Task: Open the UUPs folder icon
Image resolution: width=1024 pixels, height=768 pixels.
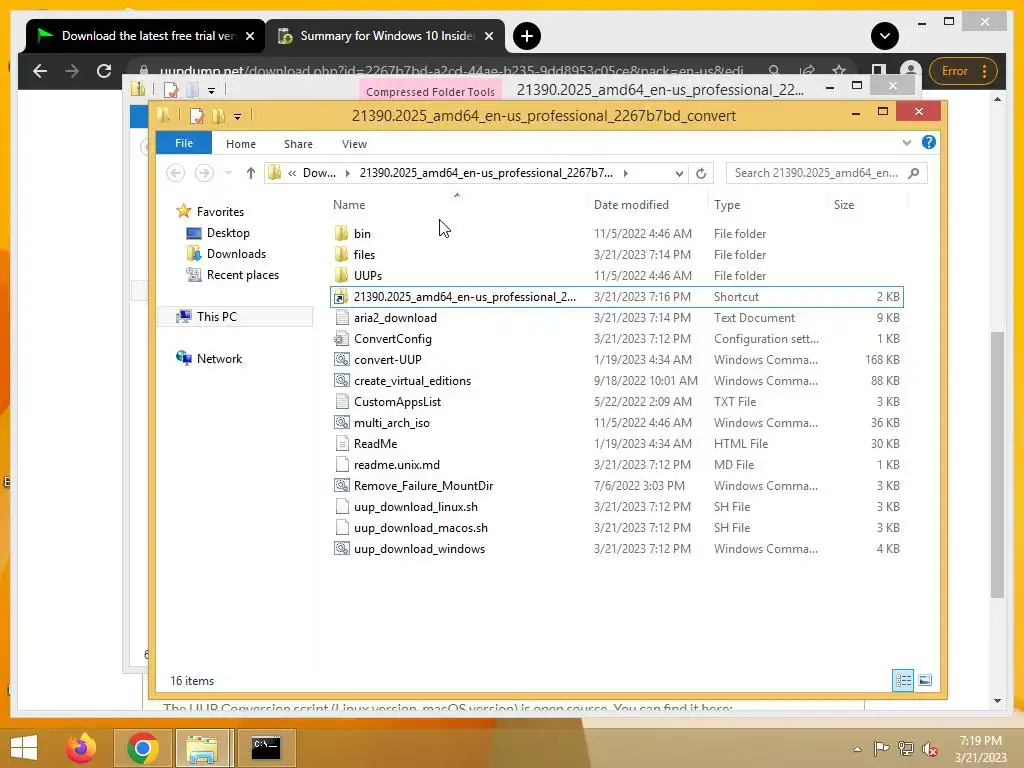Action: pos(341,276)
